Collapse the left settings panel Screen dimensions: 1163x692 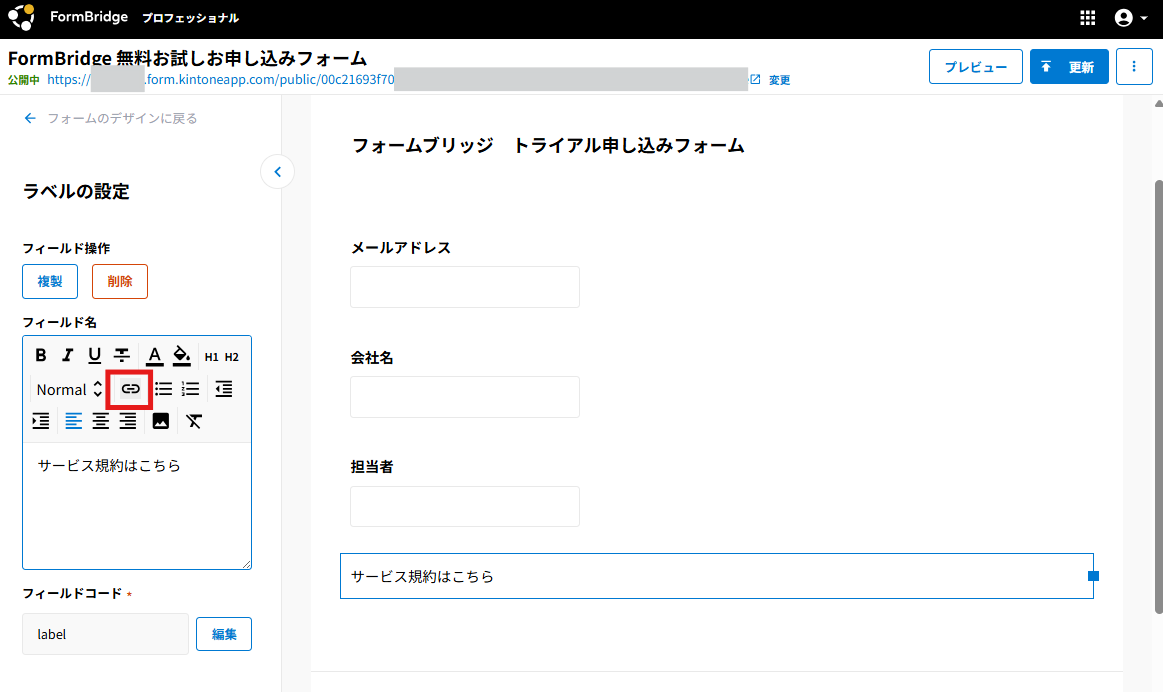tap(277, 172)
